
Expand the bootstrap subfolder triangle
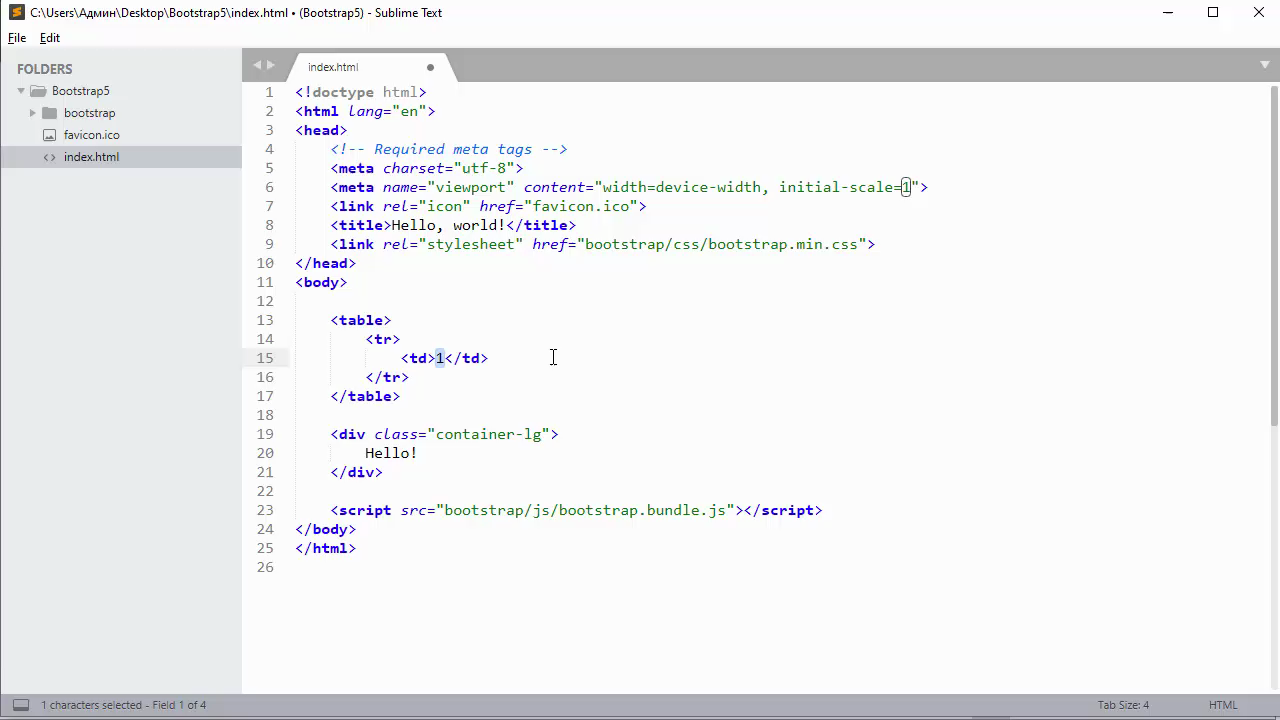(33, 113)
